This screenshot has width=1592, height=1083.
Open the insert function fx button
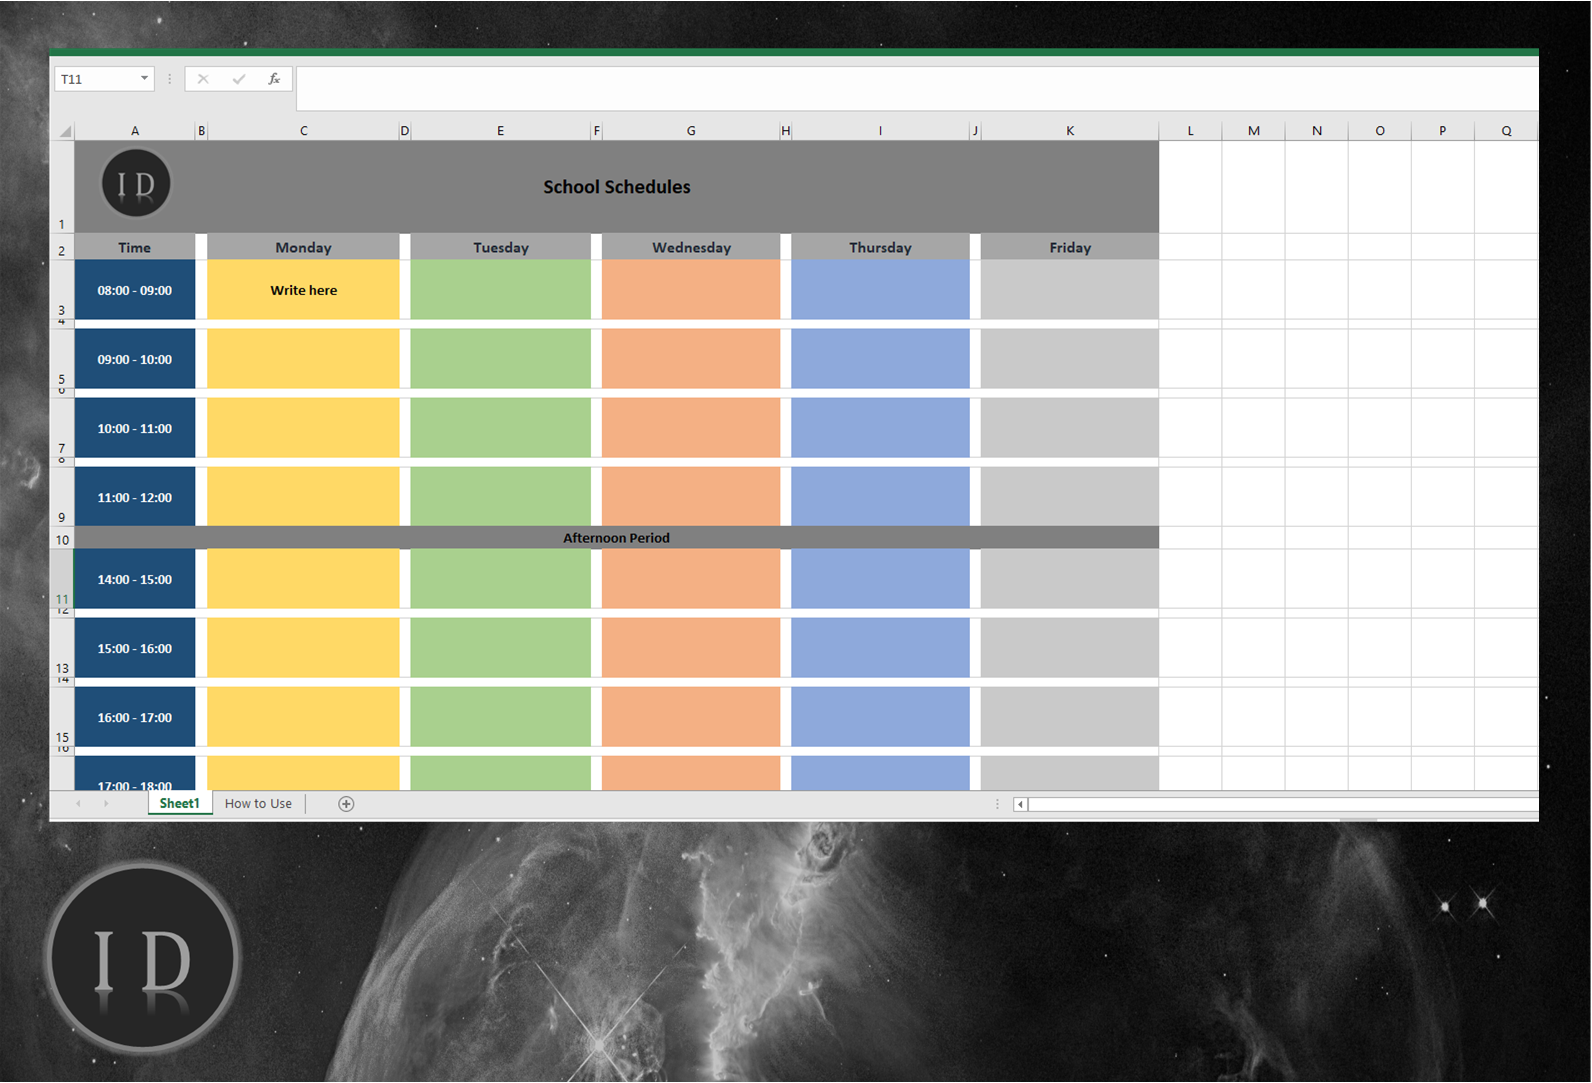tap(274, 79)
